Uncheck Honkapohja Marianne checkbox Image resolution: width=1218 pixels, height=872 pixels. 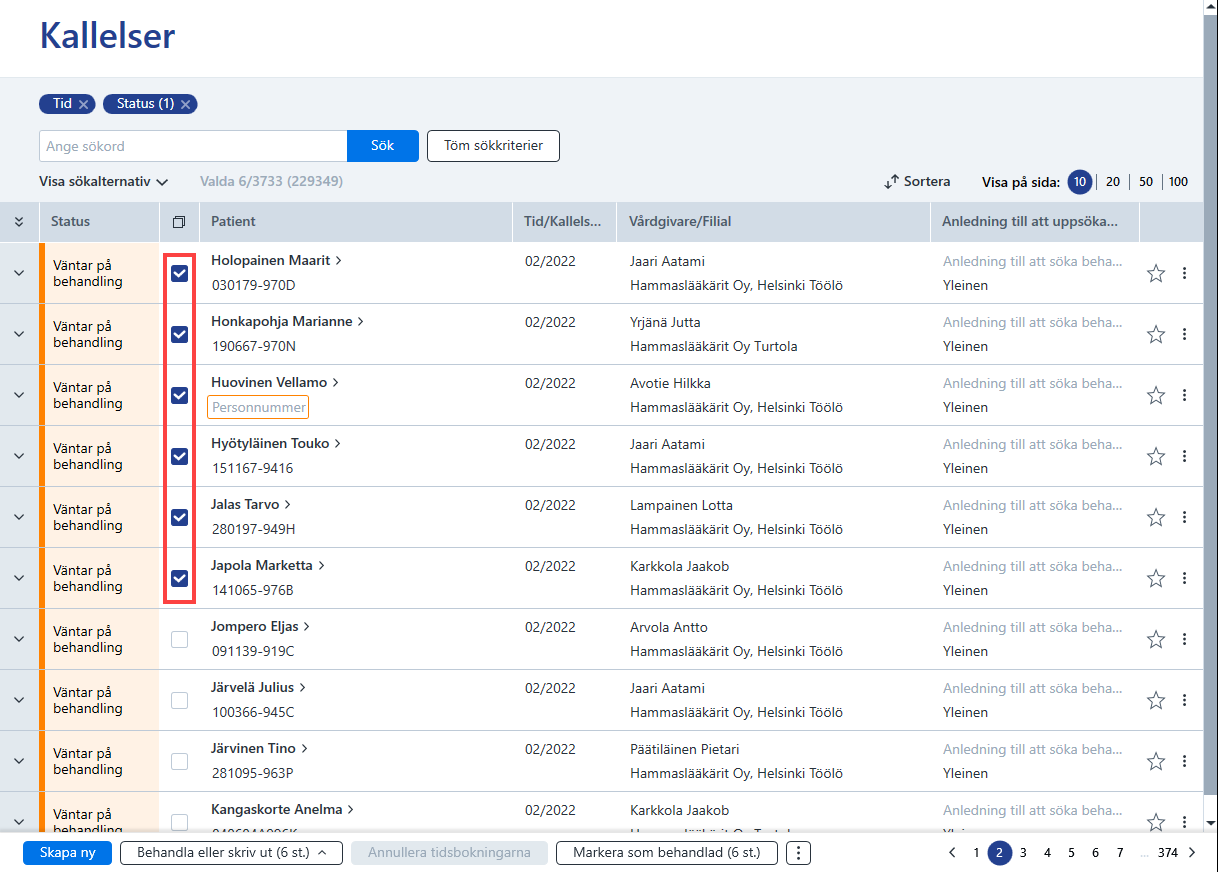[179, 334]
